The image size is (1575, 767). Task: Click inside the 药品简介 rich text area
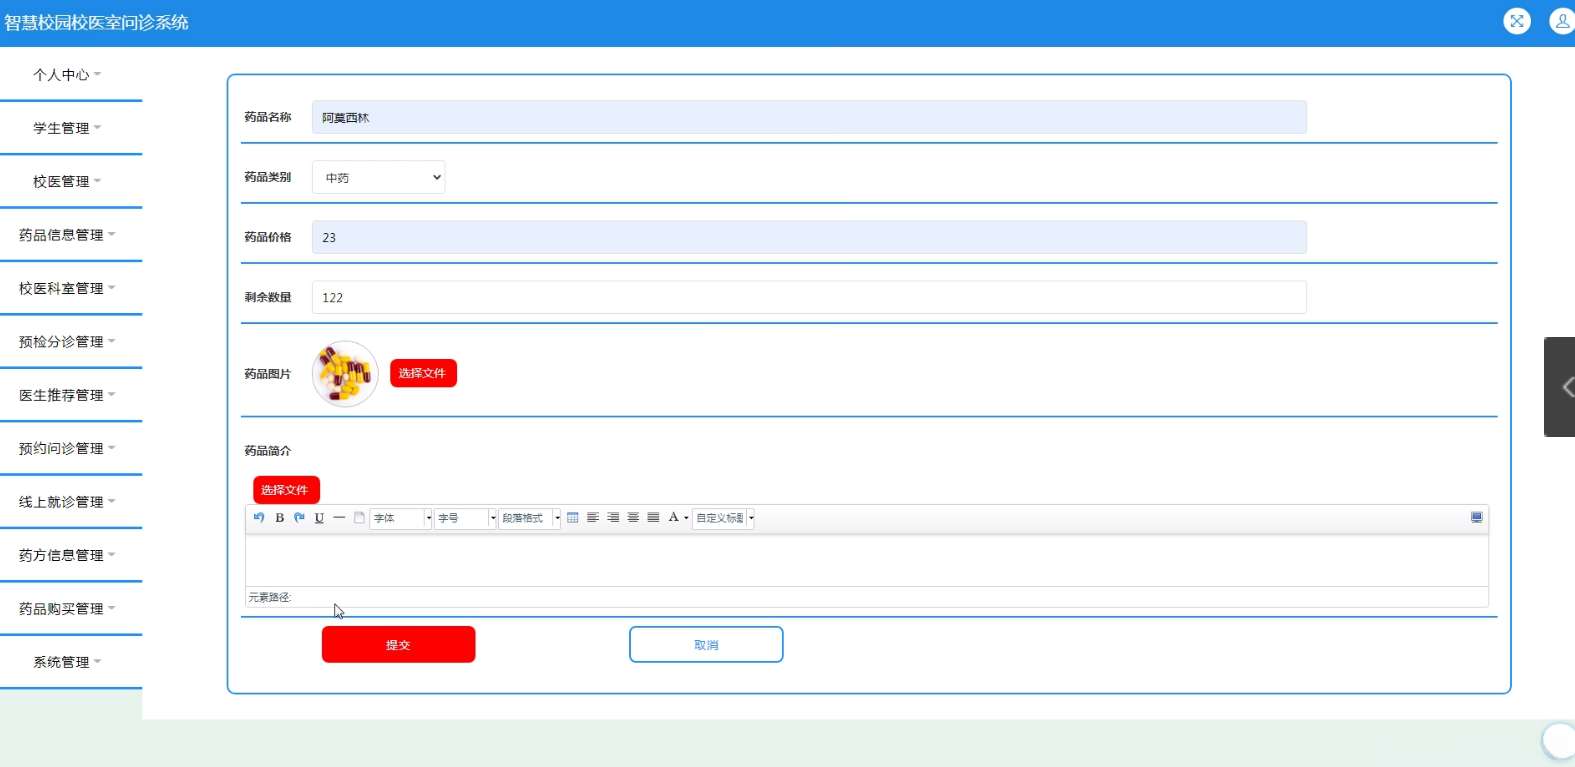(x=867, y=560)
